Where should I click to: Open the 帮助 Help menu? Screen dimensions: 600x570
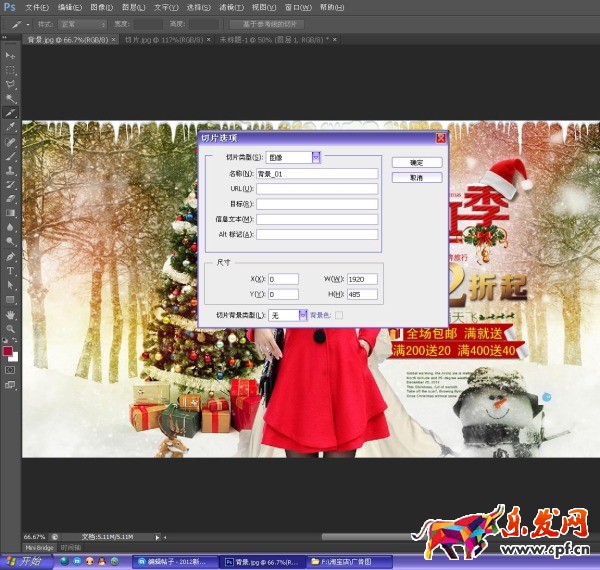pos(332,7)
